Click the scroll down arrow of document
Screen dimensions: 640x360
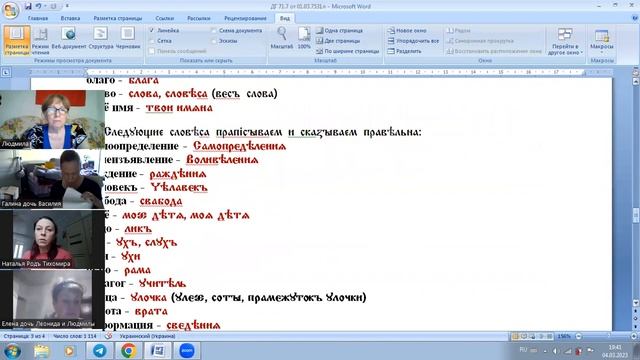[636, 303]
